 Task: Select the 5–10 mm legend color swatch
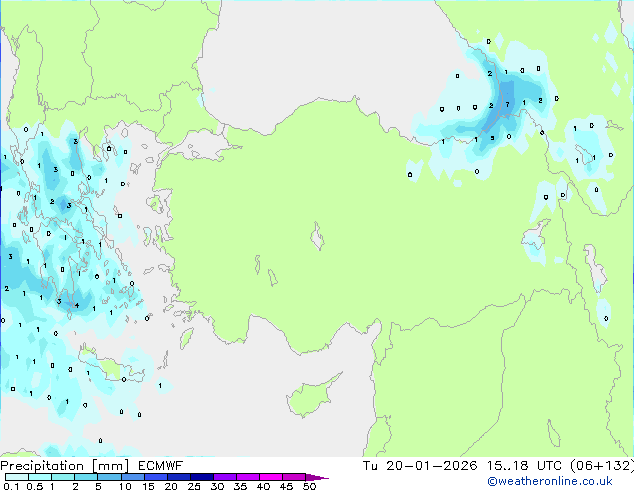[109, 477]
